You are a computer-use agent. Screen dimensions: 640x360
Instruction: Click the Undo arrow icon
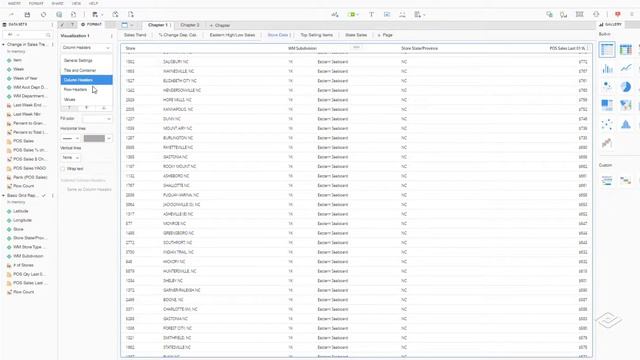click(x=12, y=15)
